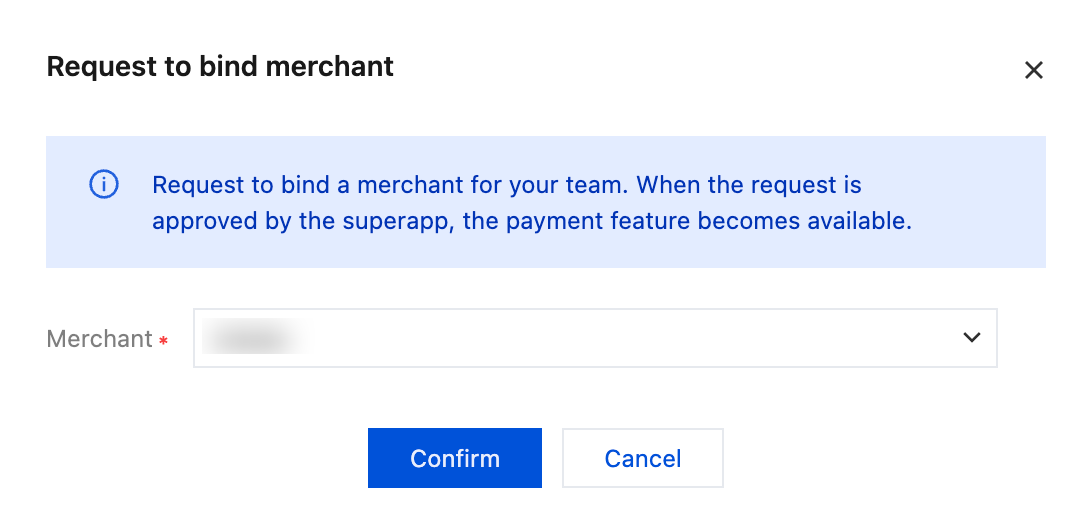Open the Merchant selection combo box
Screen dimensions: 1090x532
click(594, 338)
